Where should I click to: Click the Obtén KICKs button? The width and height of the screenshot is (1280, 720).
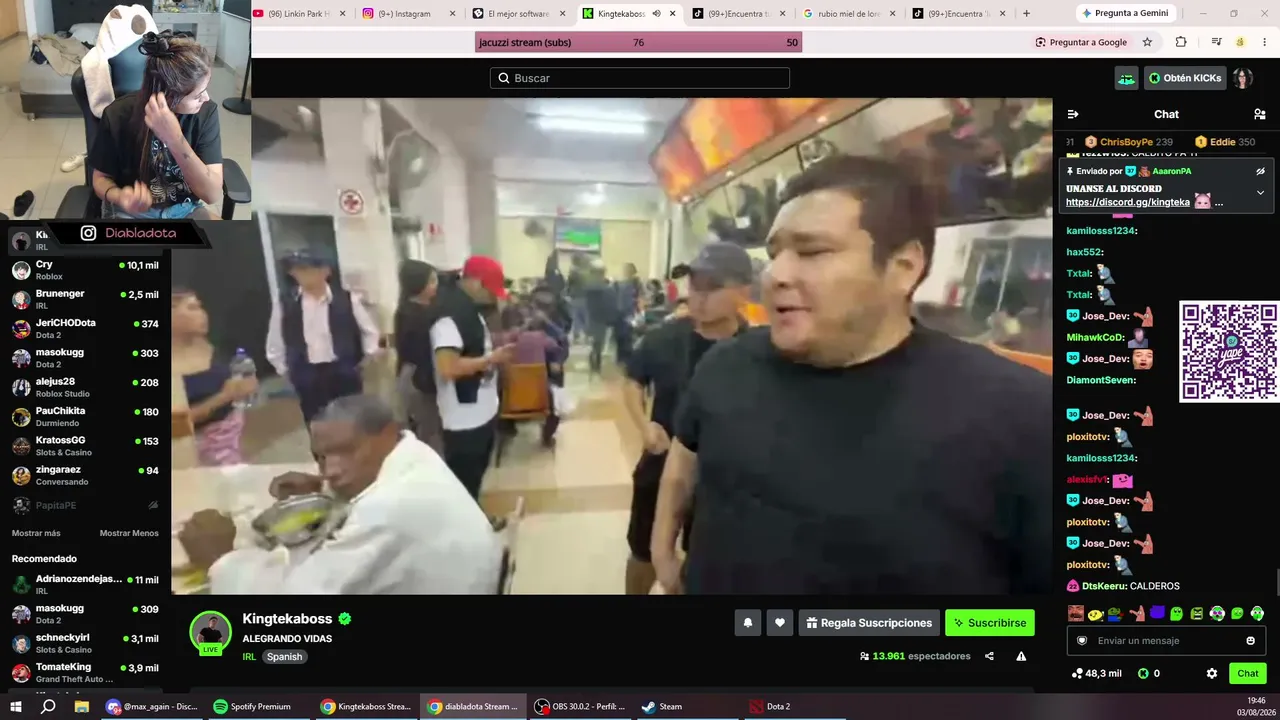1185,78
